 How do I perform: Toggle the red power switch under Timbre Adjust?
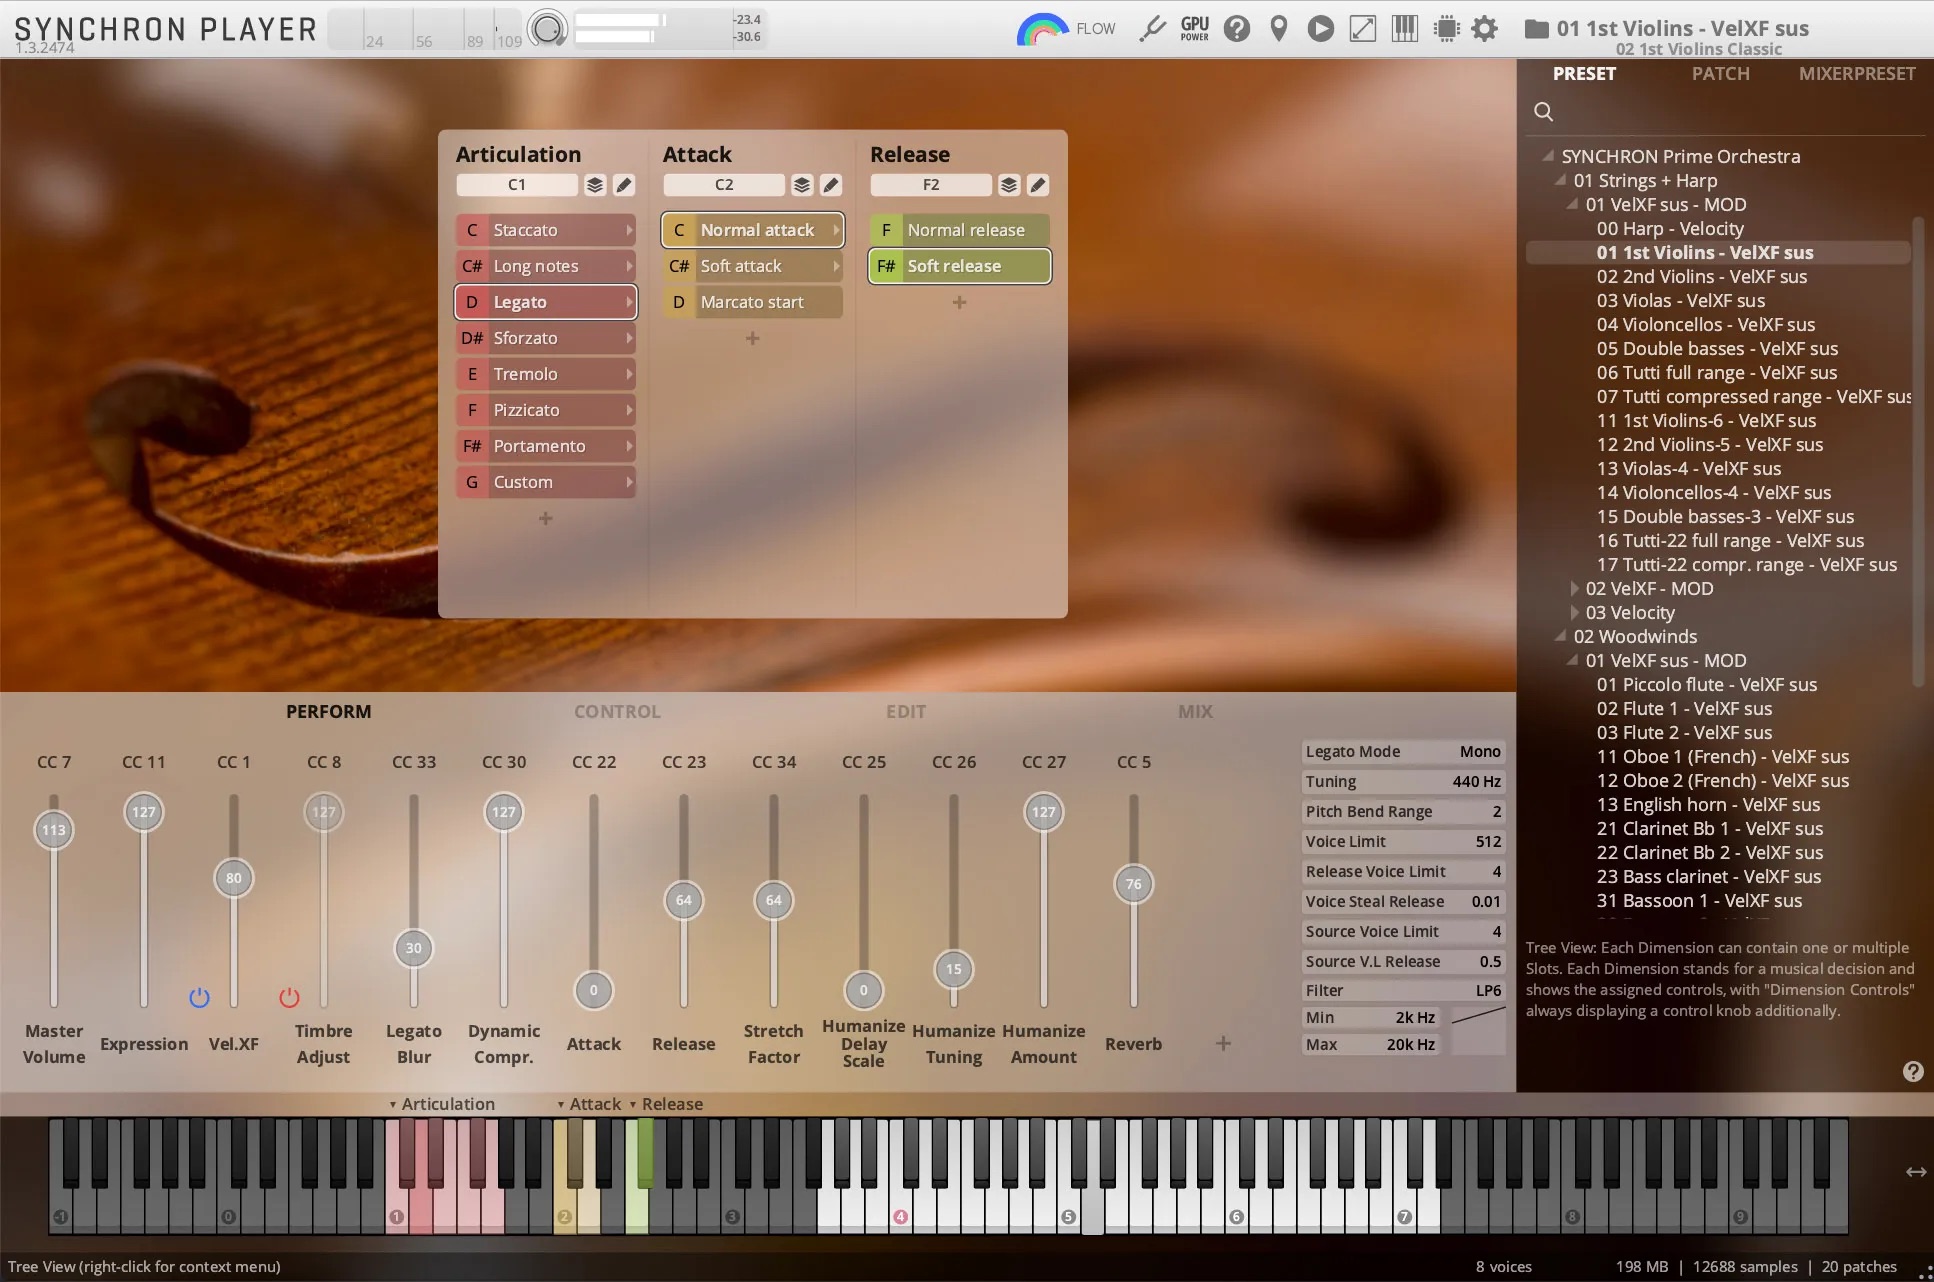[288, 997]
